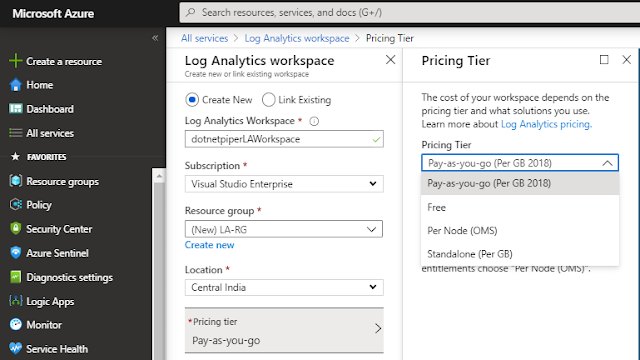Click the green plus Create a resource icon
Image resolution: width=640 pixels, height=360 pixels.
point(16,61)
